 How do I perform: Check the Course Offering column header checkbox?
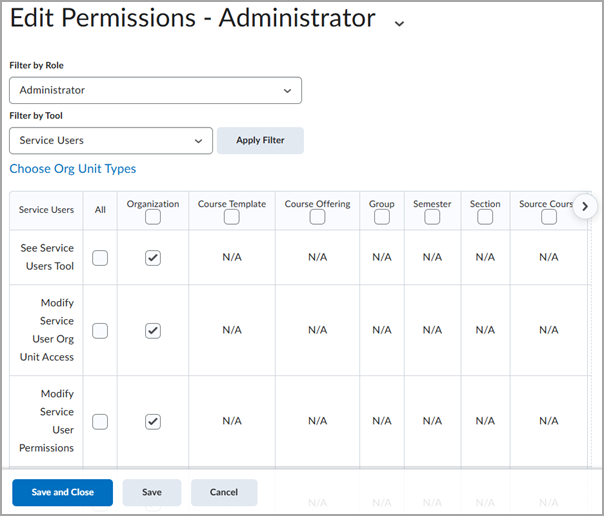(x=317, y=217)
